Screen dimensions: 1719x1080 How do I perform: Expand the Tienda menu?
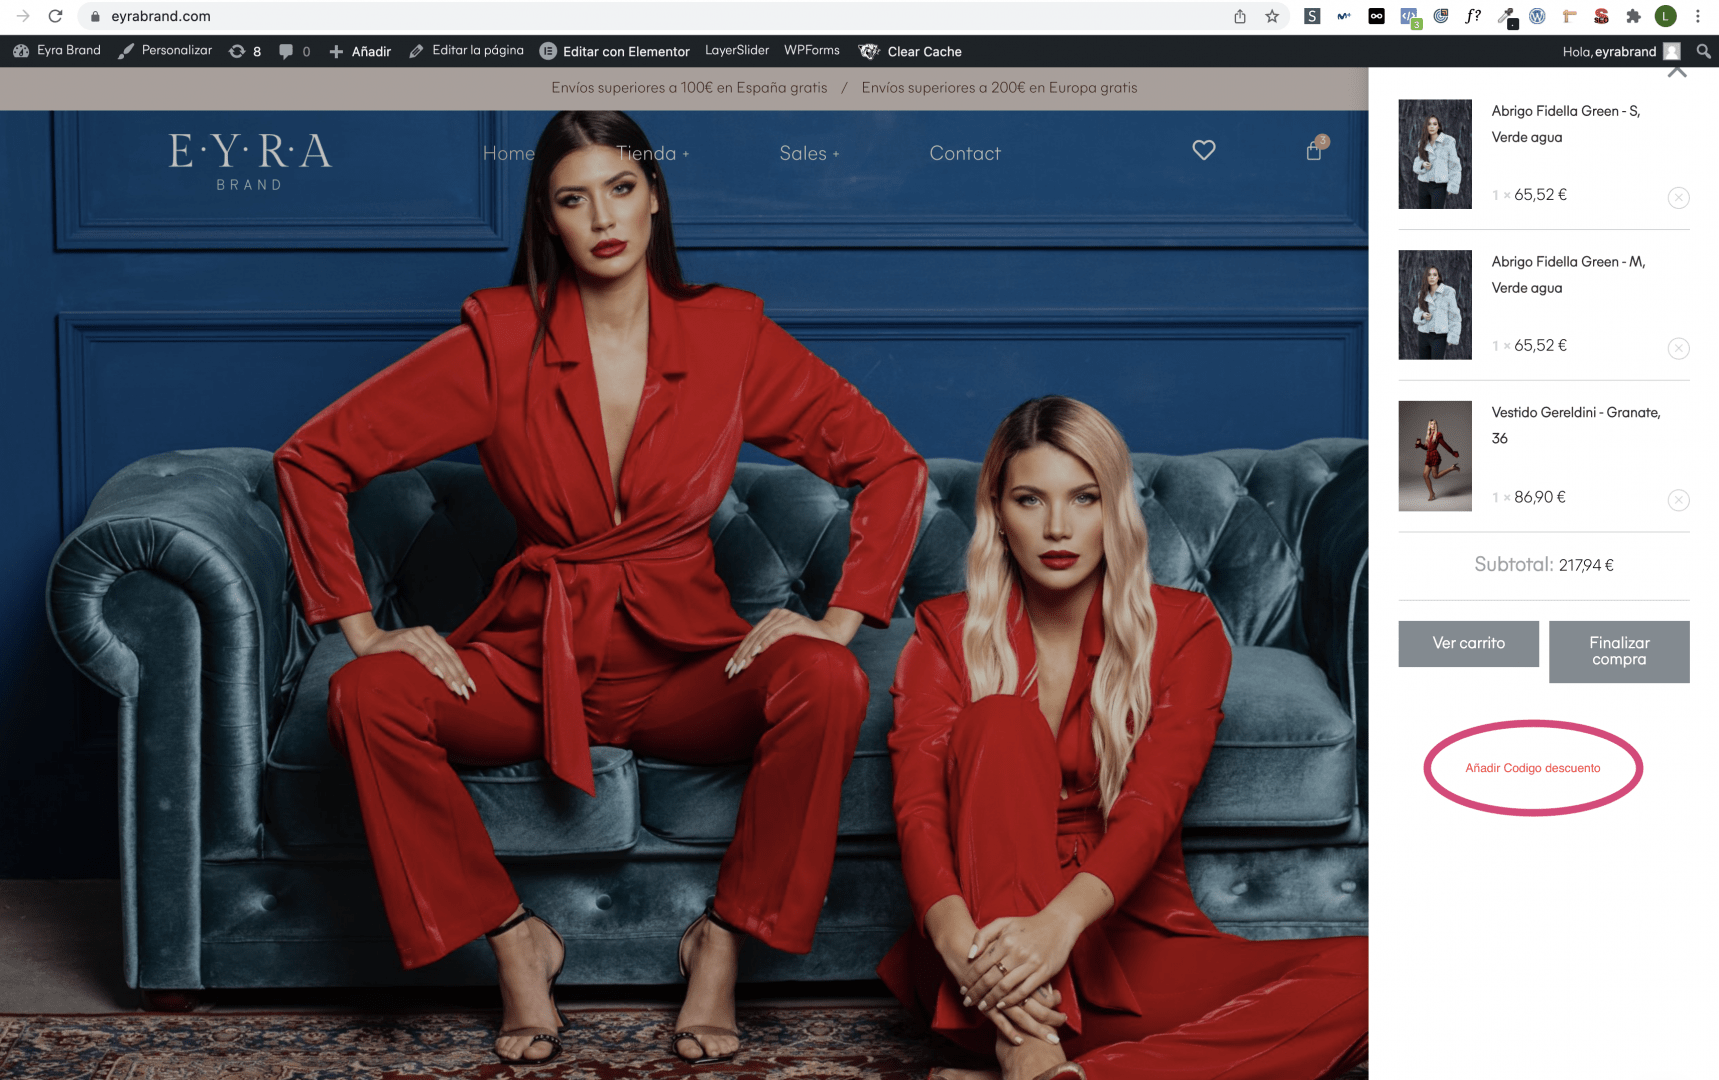coord(652,153)
